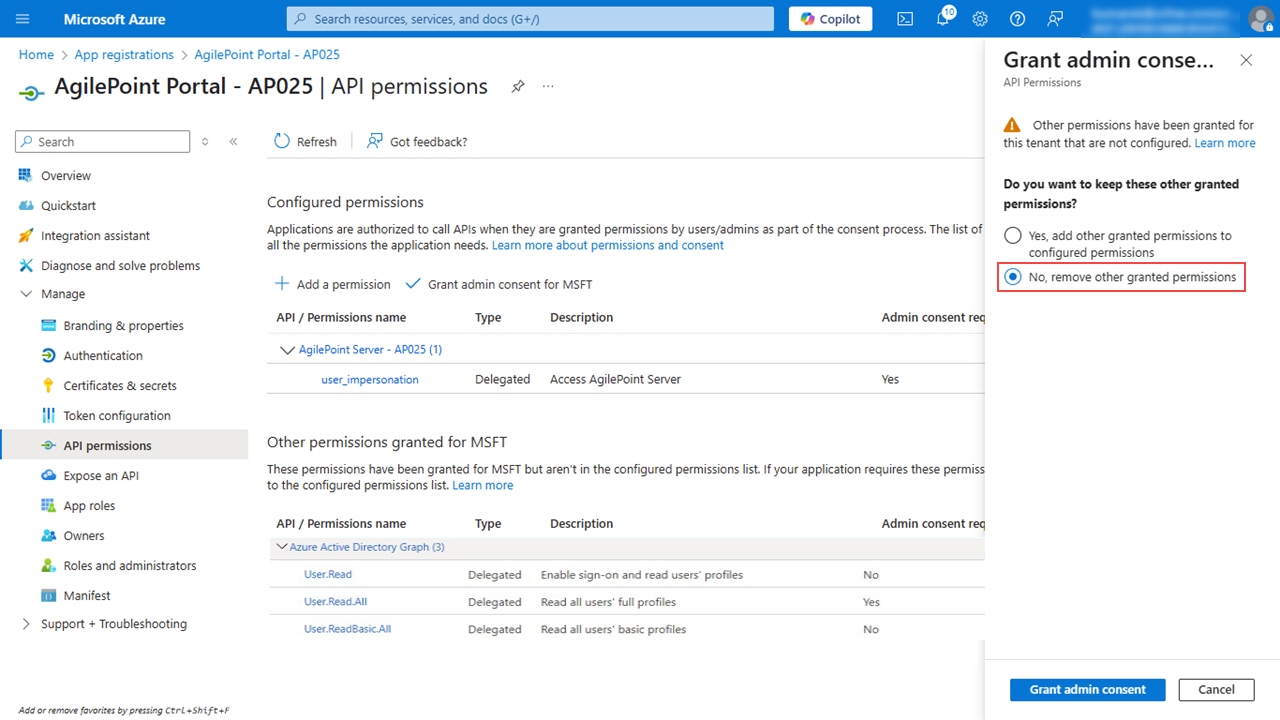
Task: Click the Refresh toolbar icon
Action: click(x=282, y=141)
